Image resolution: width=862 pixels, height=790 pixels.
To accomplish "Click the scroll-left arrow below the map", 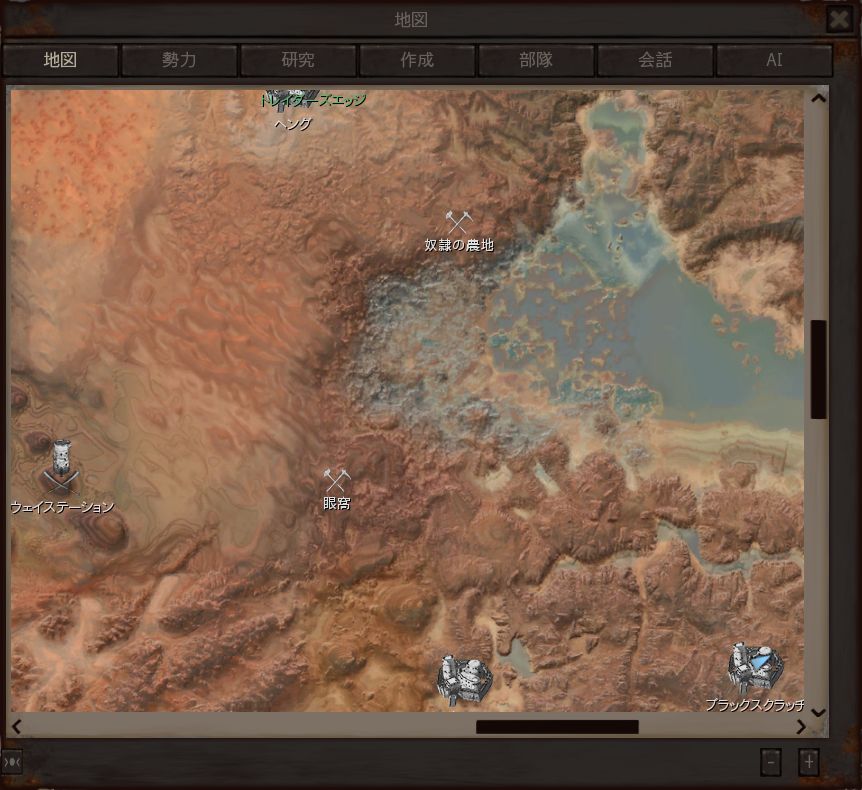I will tap(16, 727).
